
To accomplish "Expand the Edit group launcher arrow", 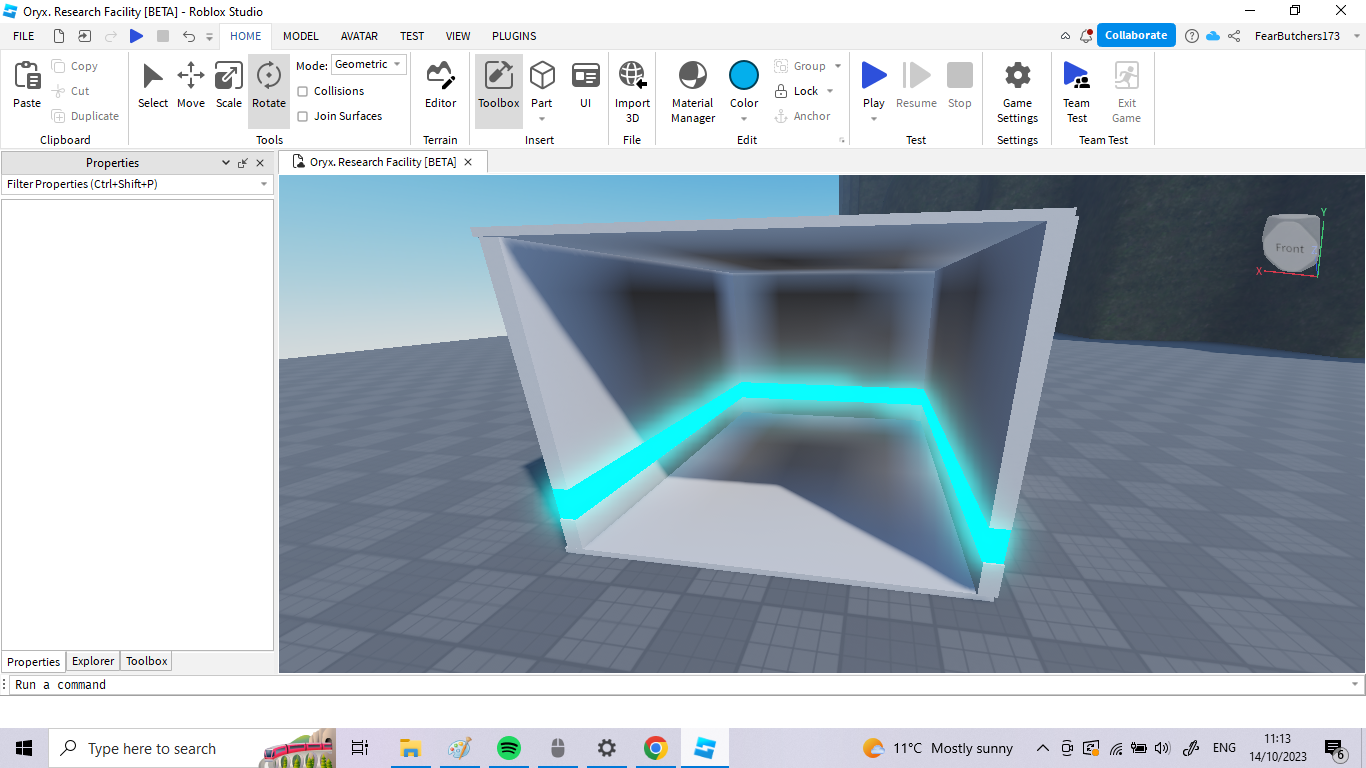I will tap(842, 141).
